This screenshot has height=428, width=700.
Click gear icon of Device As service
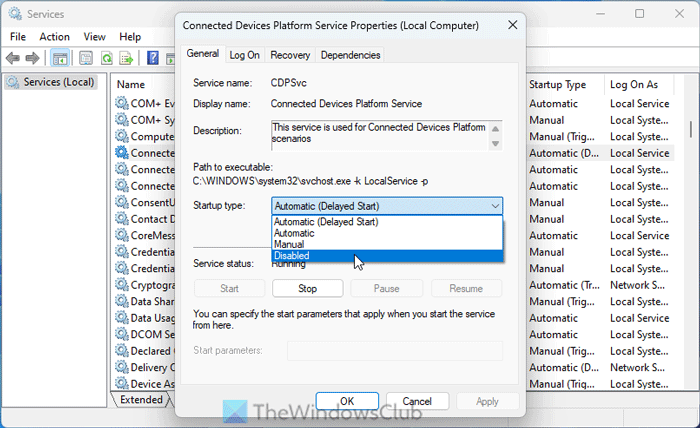point(122,384)
